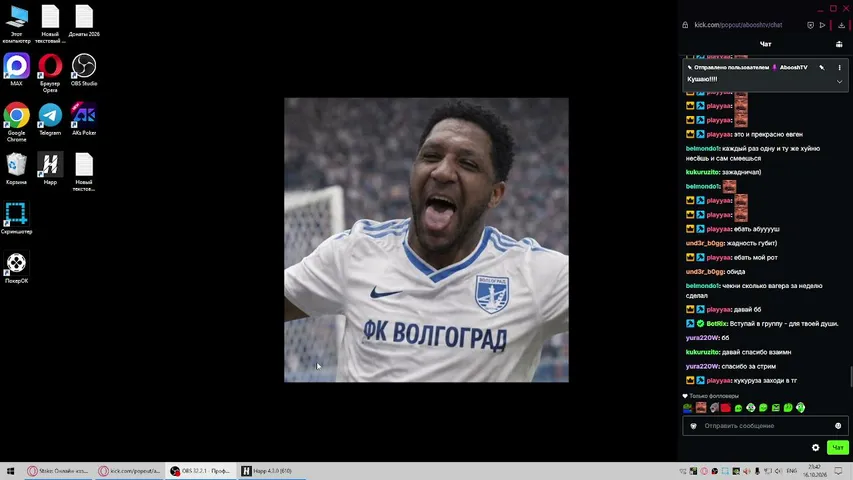Open playyaa's username in the last chat message

point(718,380)
